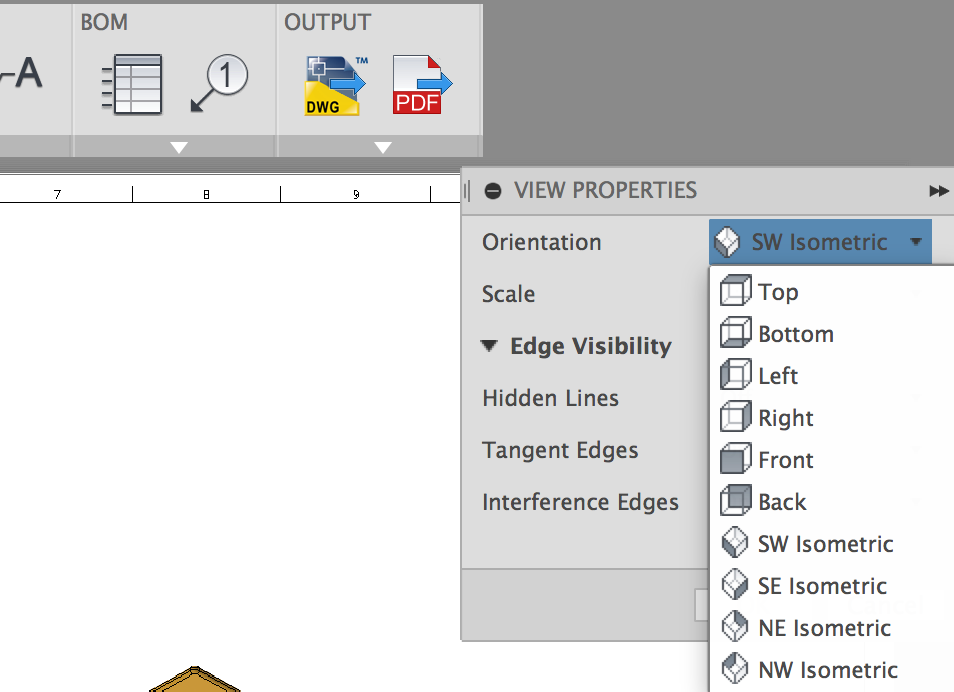Click the Back view cube icon
954x692 pixels.
pyautogui.click(x=736, y=500)
